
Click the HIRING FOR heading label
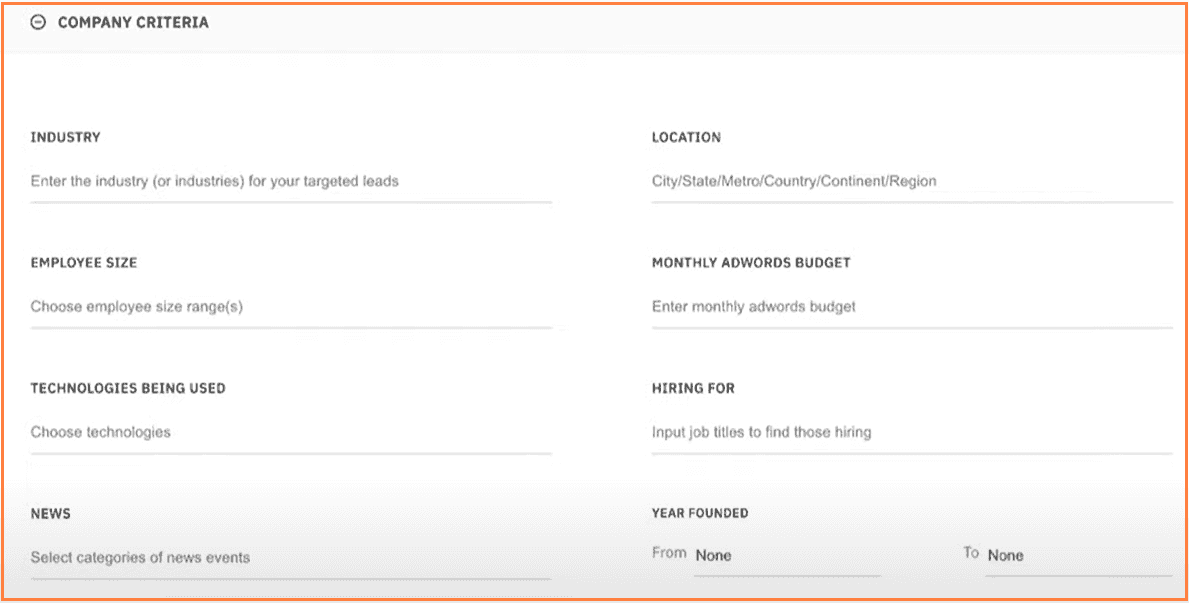(693, 388)
